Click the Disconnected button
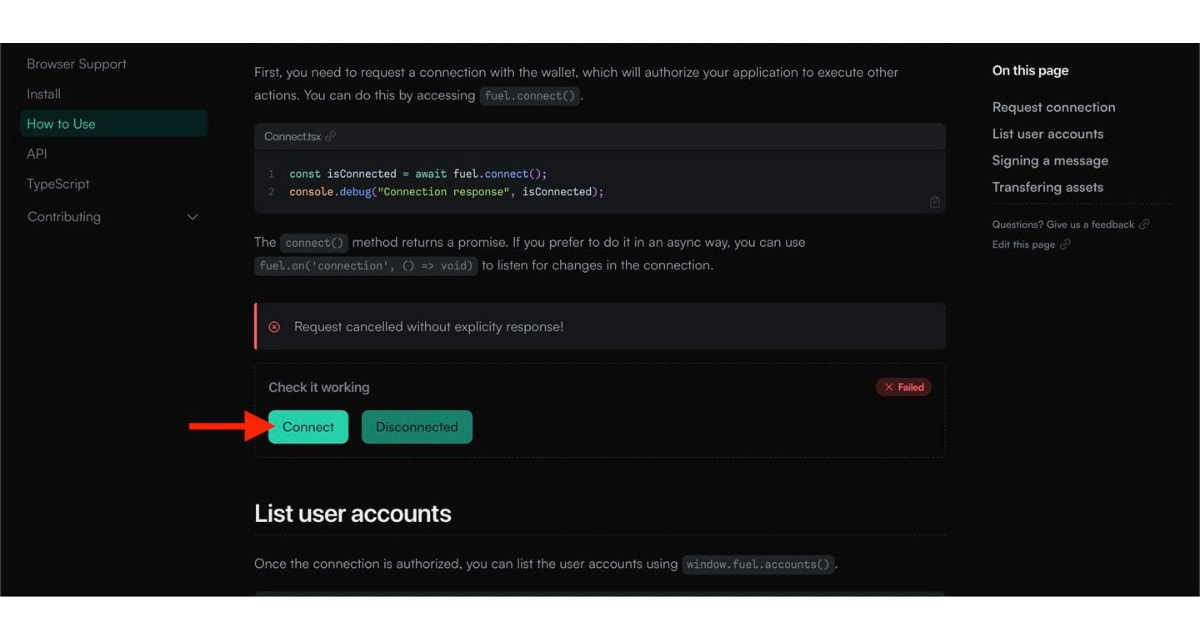This screenshot has width=1200, height=628. click(x=417, y=427)
